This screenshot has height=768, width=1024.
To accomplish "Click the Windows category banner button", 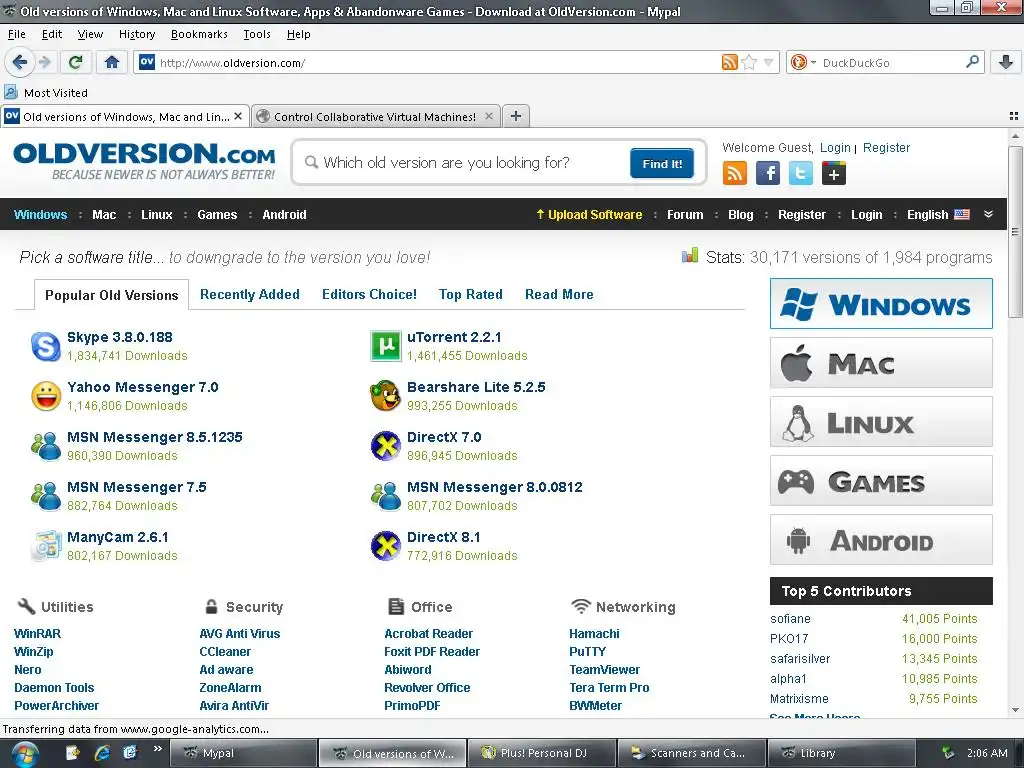I will [x=881, y=304].
